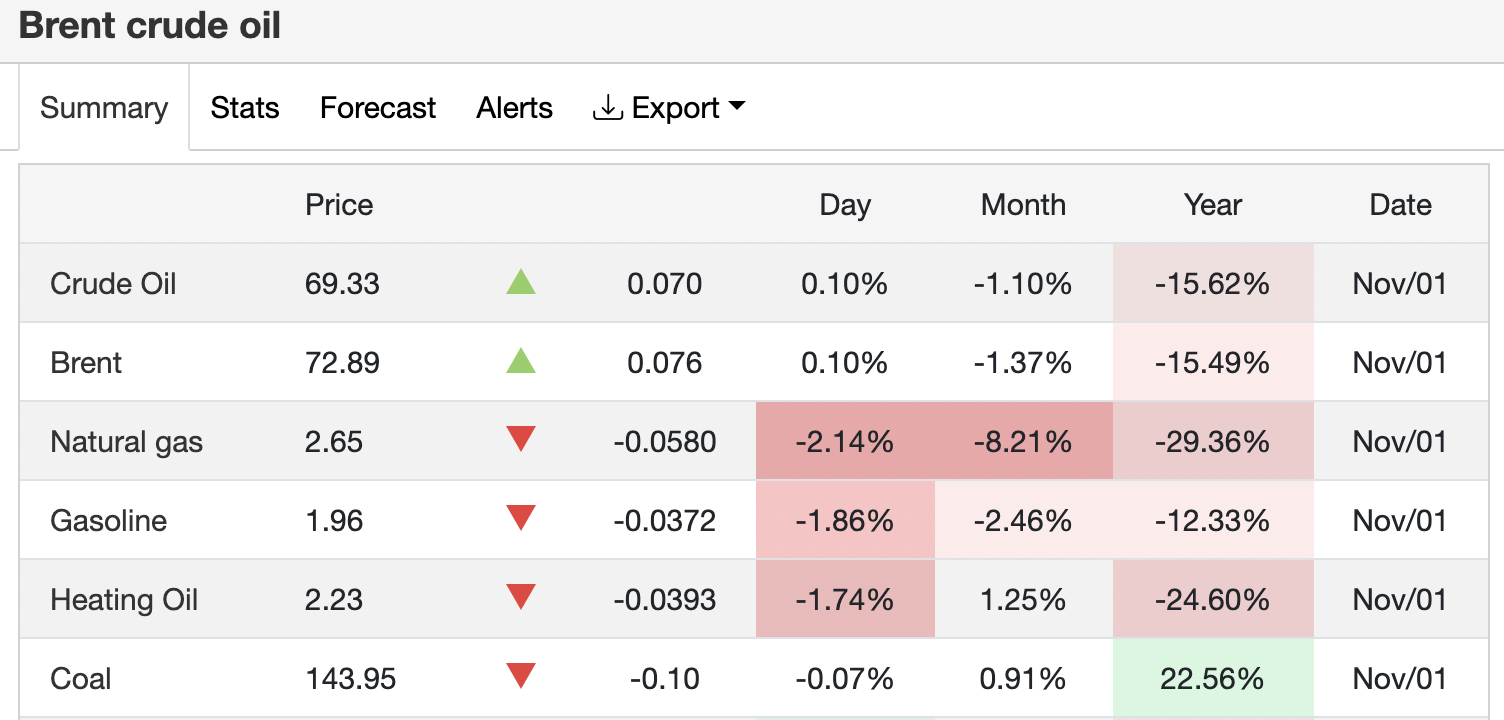Click the Month column header
Image resolution: width=1504 pixels, height=720 pixels.
(x=1023, y=205)
